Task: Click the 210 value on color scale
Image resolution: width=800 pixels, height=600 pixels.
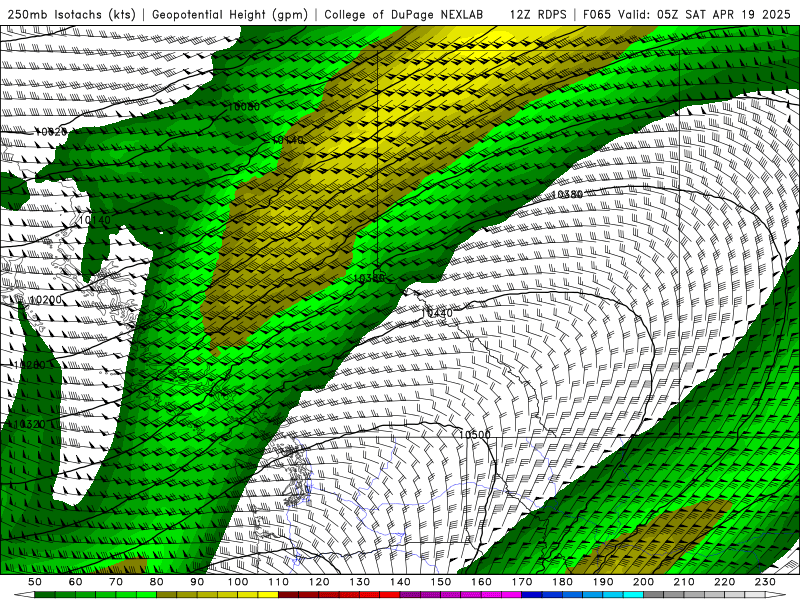Action: (x=685, y=582)
